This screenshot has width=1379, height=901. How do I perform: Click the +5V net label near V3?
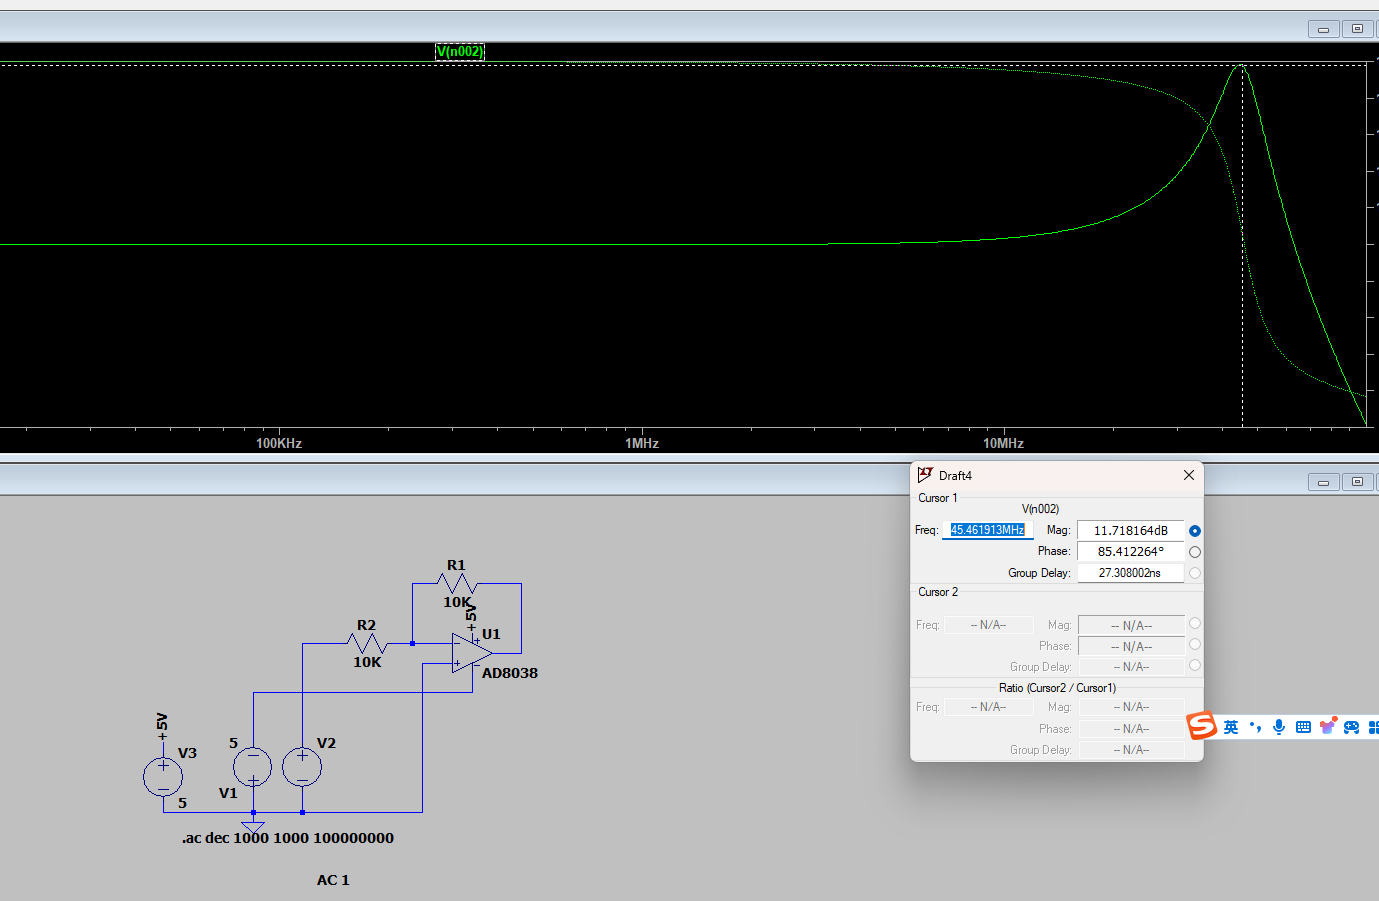point(162,727)
